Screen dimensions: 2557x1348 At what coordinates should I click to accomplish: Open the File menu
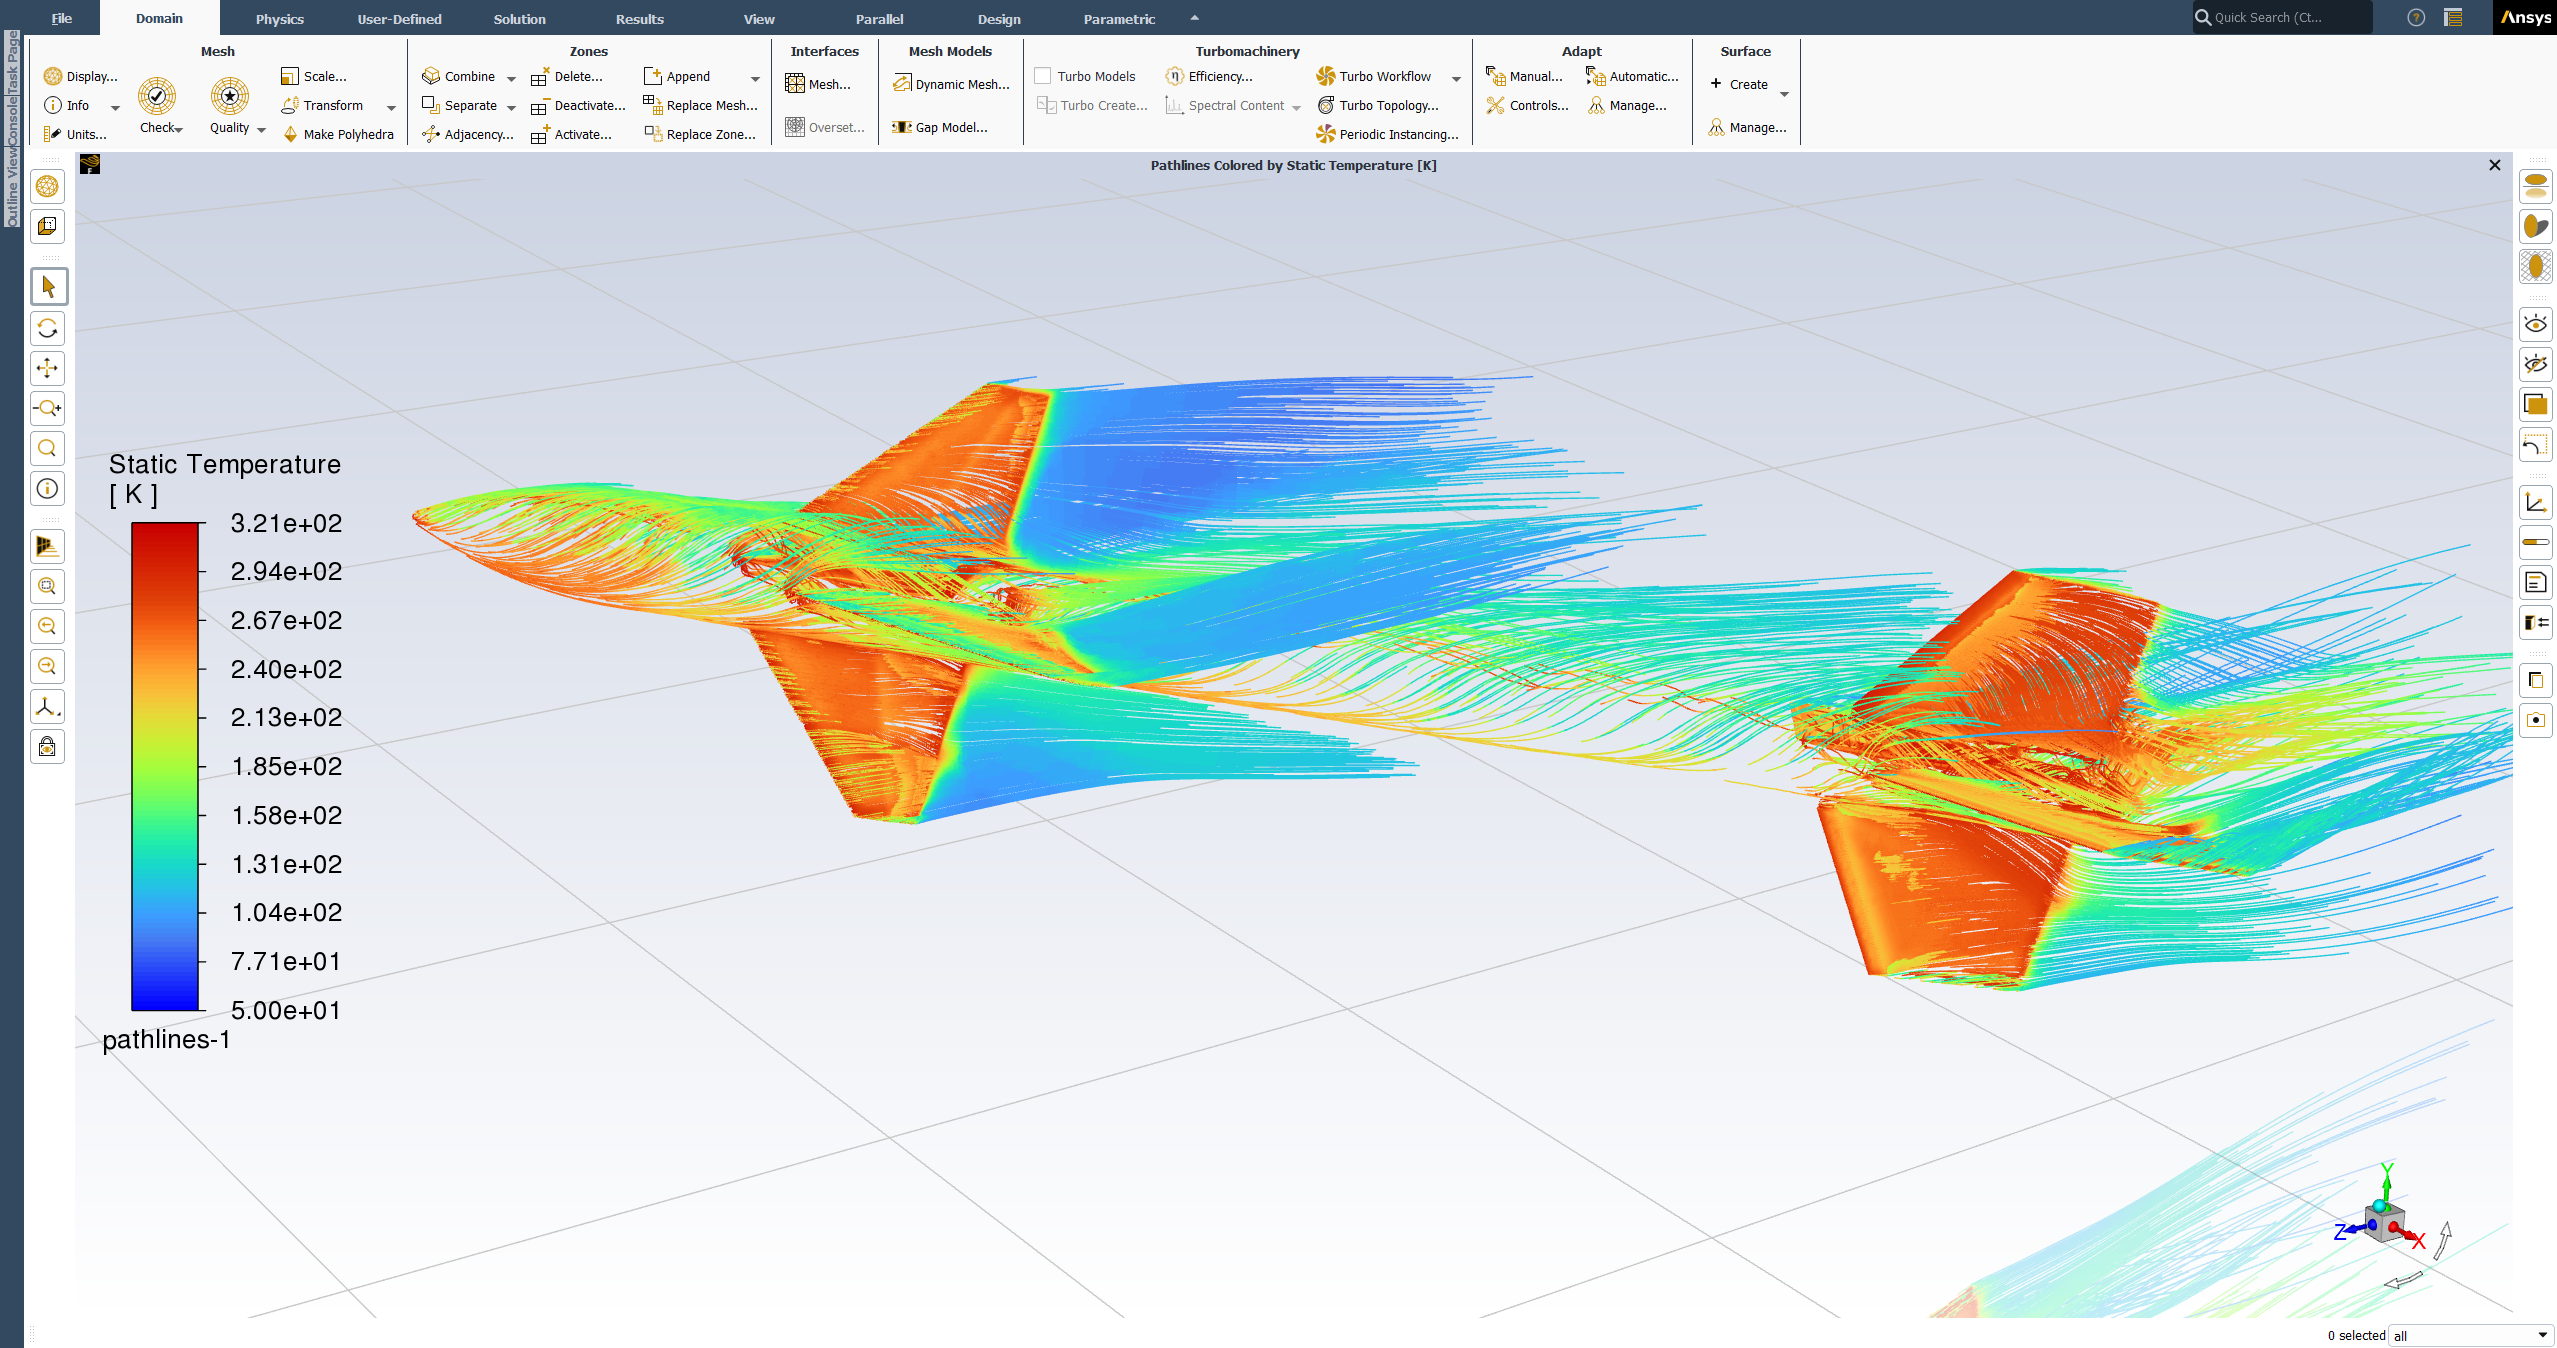pos(62,18)
